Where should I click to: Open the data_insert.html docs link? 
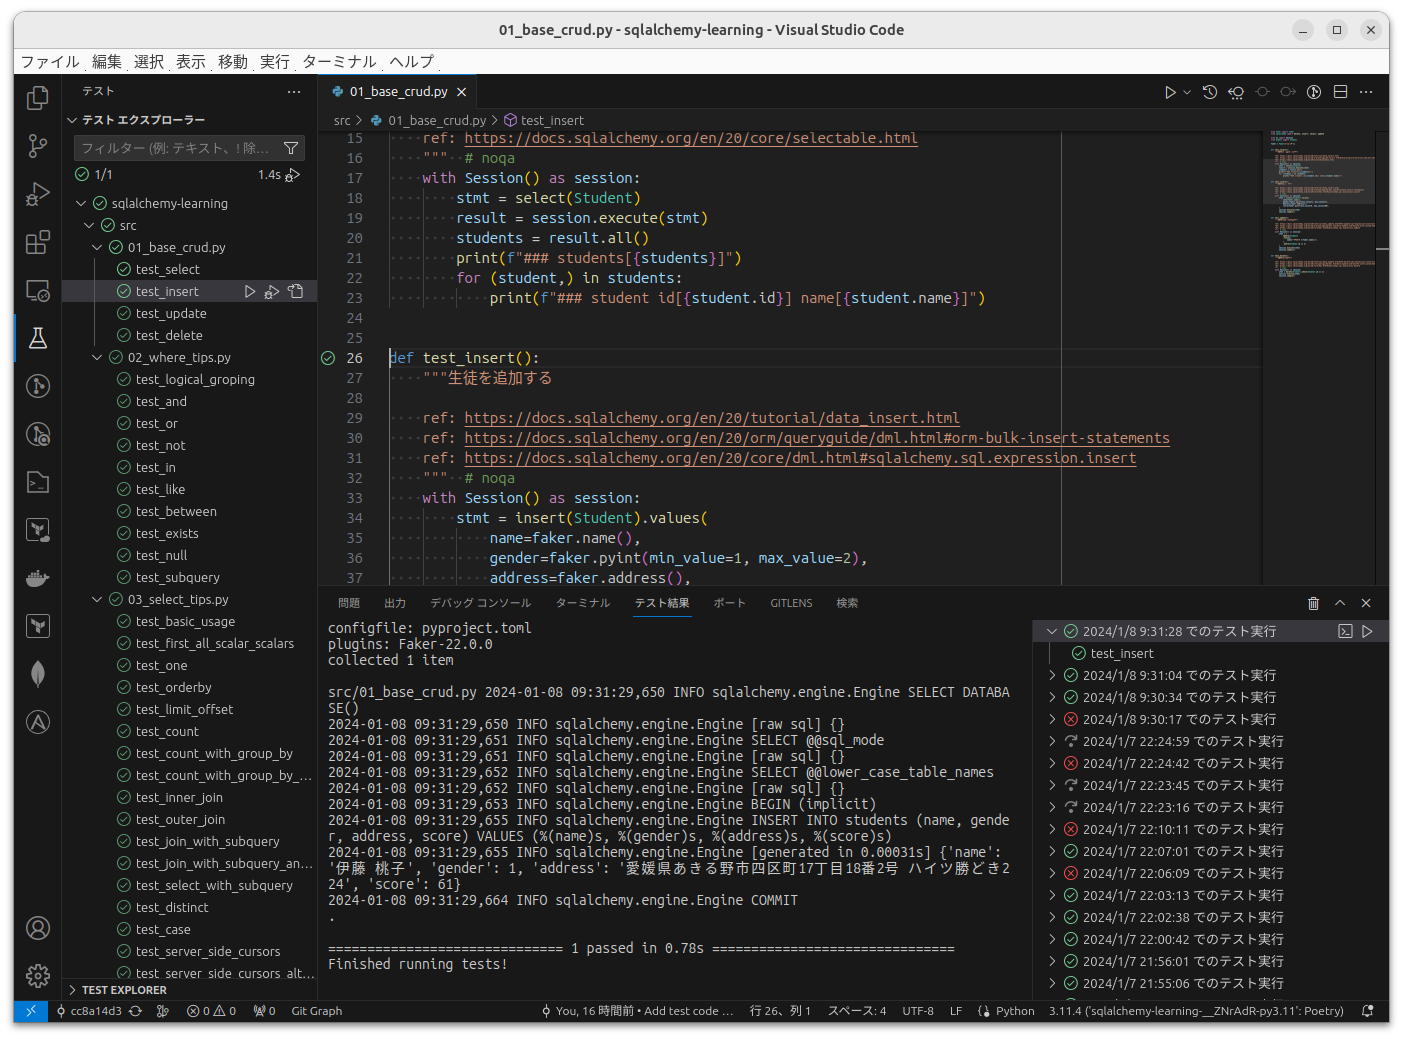click(712, 418)
